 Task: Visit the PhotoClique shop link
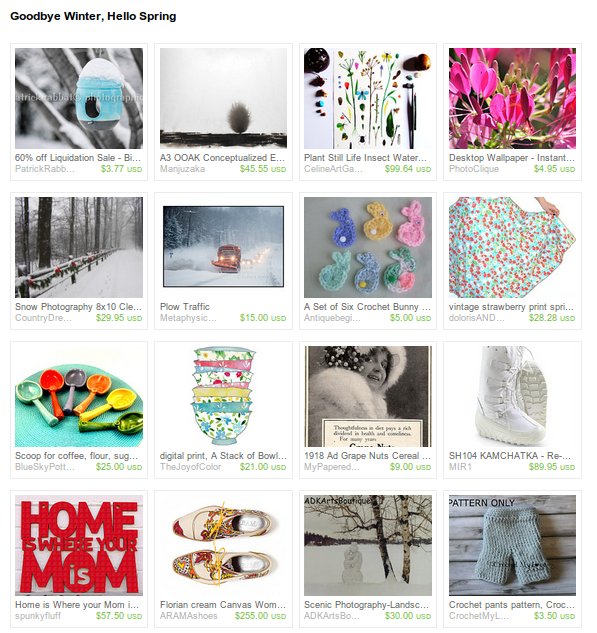tap(474, 169)
